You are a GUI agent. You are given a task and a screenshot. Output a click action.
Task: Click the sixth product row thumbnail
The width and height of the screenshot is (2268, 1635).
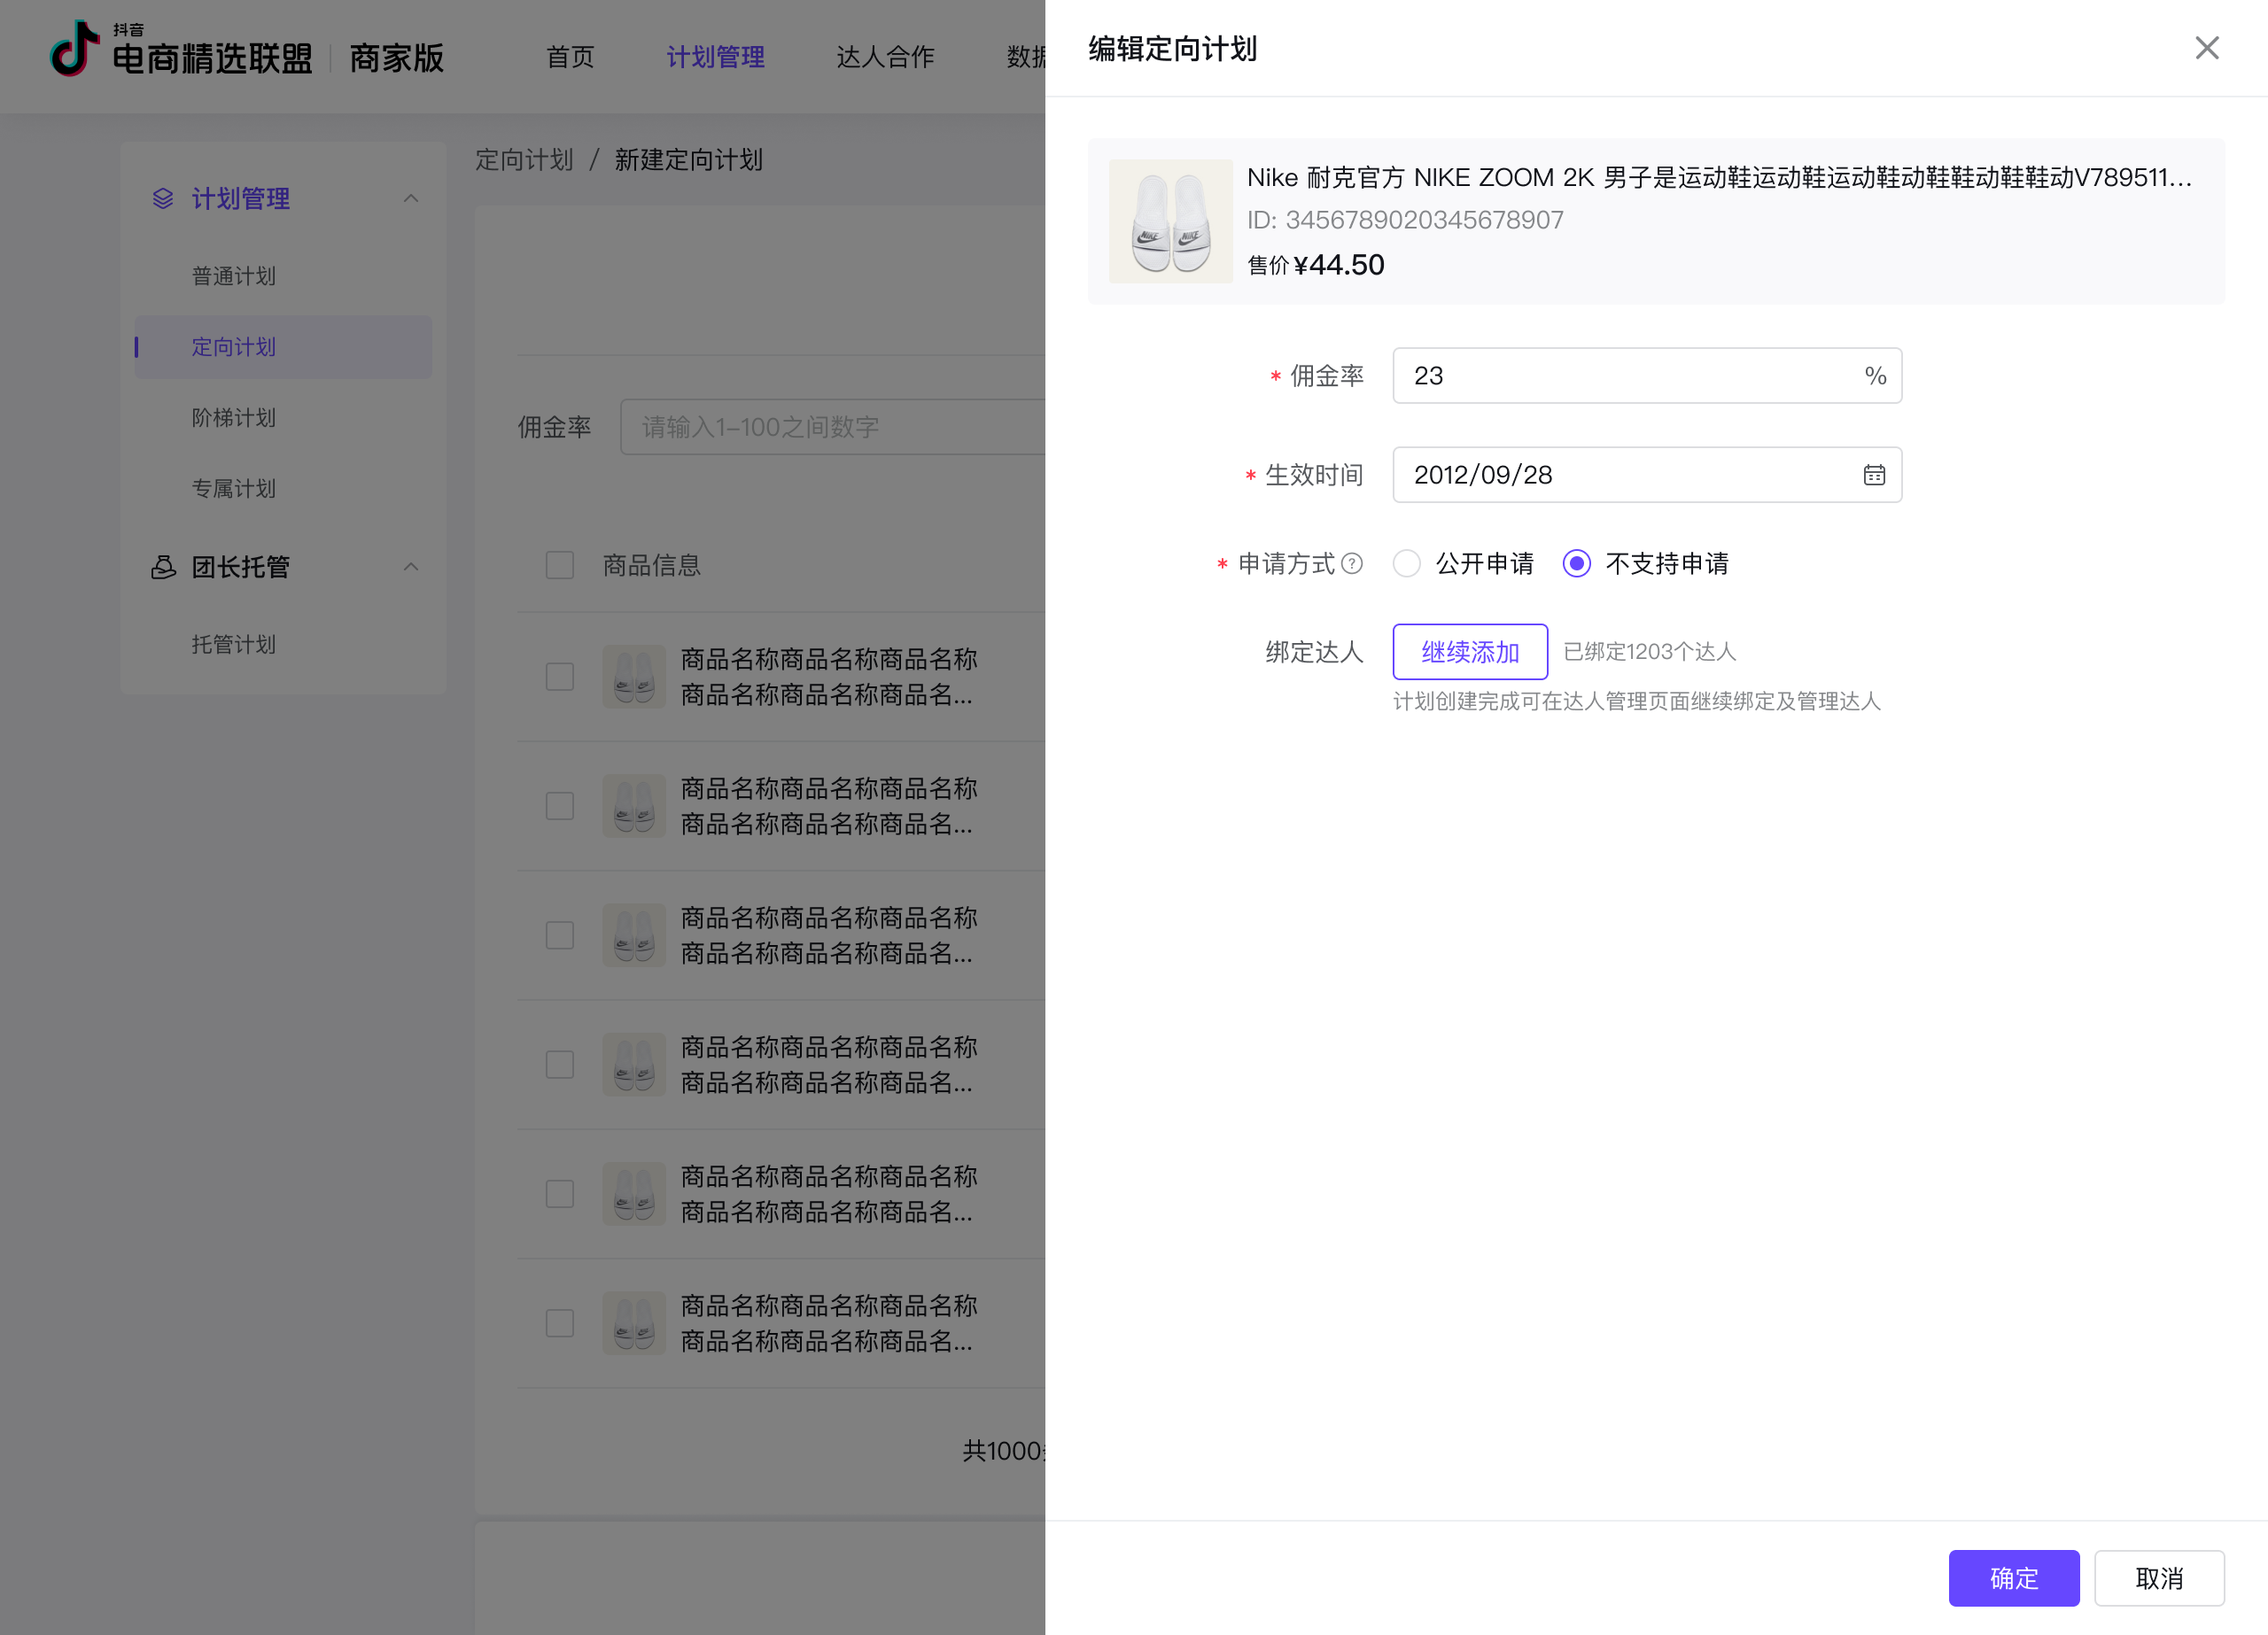pos(634,1323)
